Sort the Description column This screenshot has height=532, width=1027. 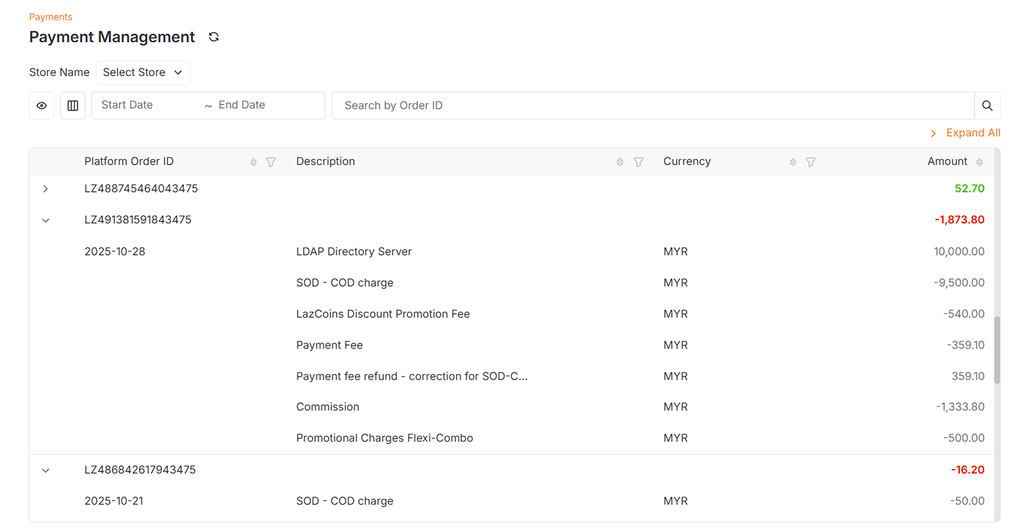tap(620, 162)
